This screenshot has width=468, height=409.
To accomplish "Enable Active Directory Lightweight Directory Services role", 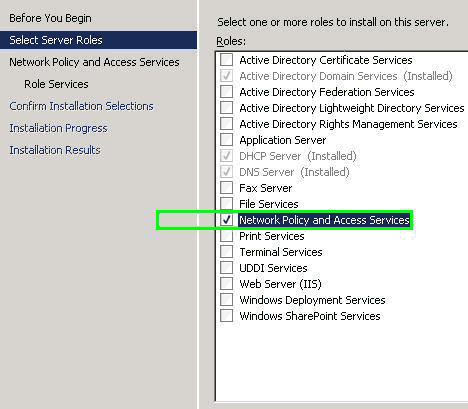I will [226, 108].
